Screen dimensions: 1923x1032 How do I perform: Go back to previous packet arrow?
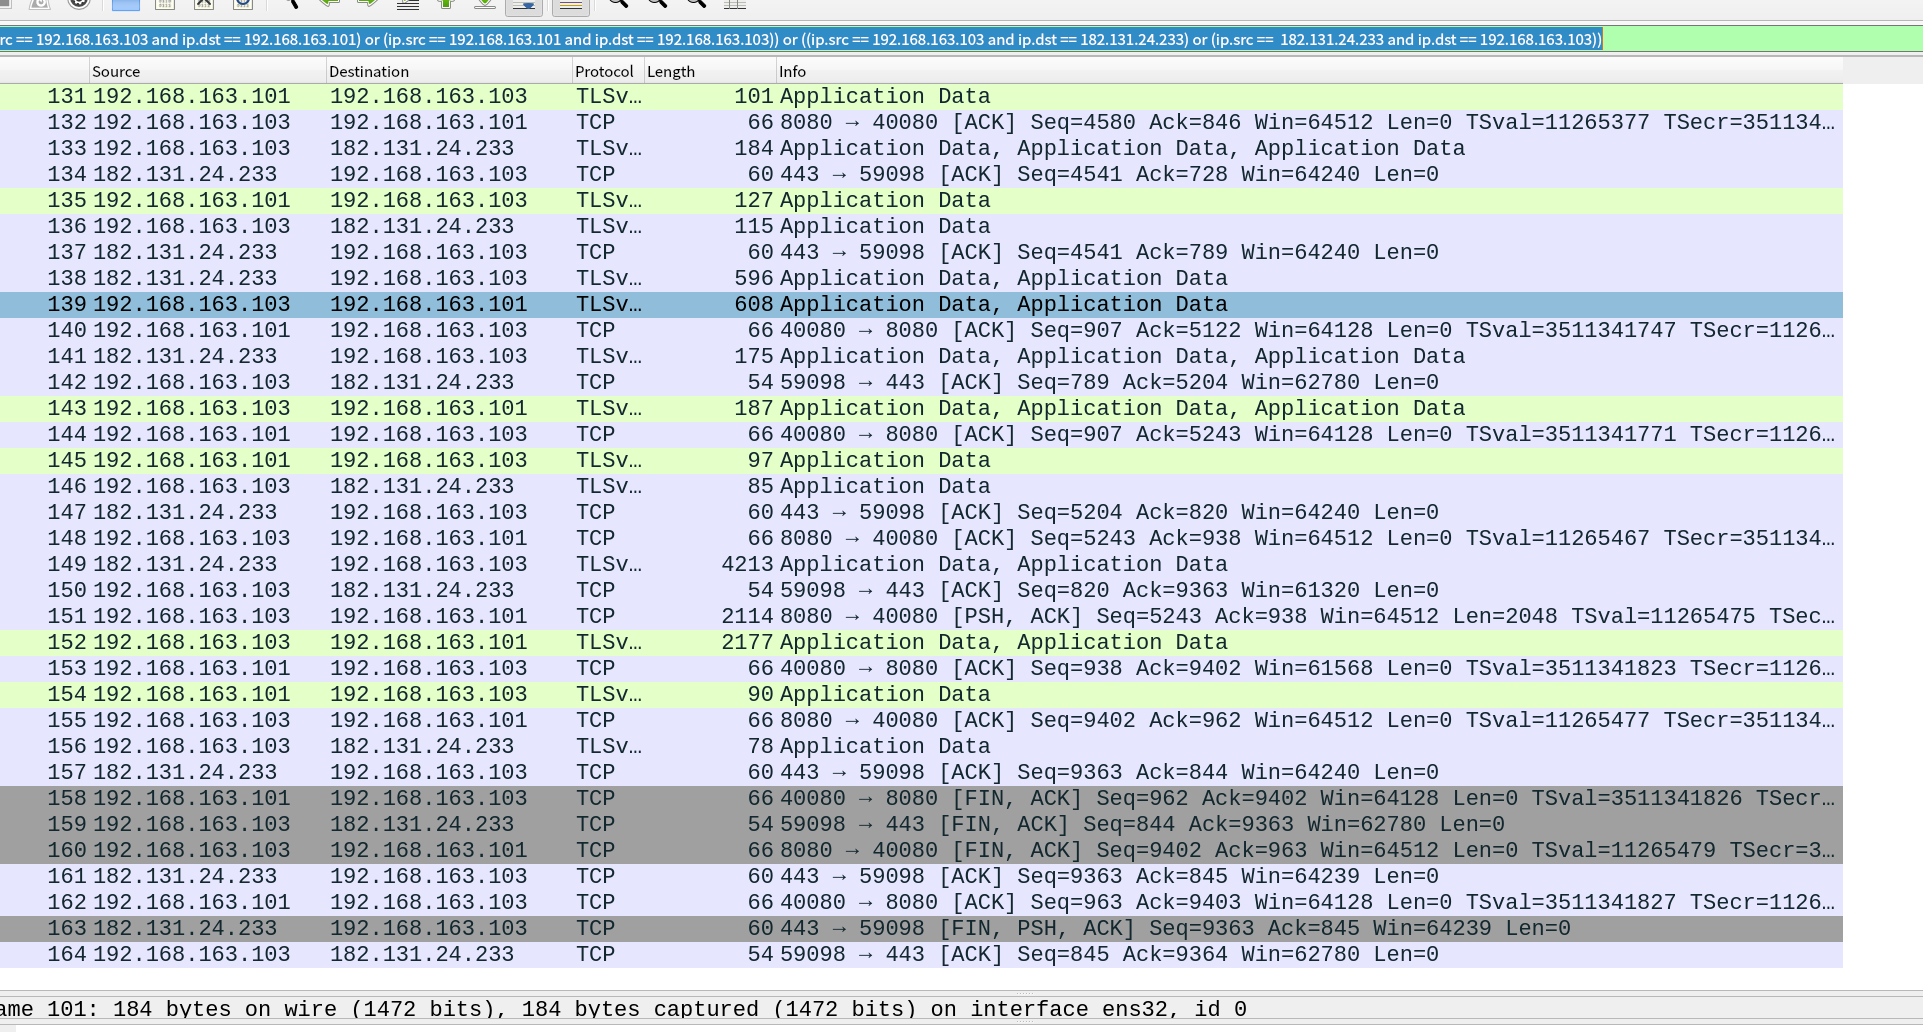click(329, 4)
